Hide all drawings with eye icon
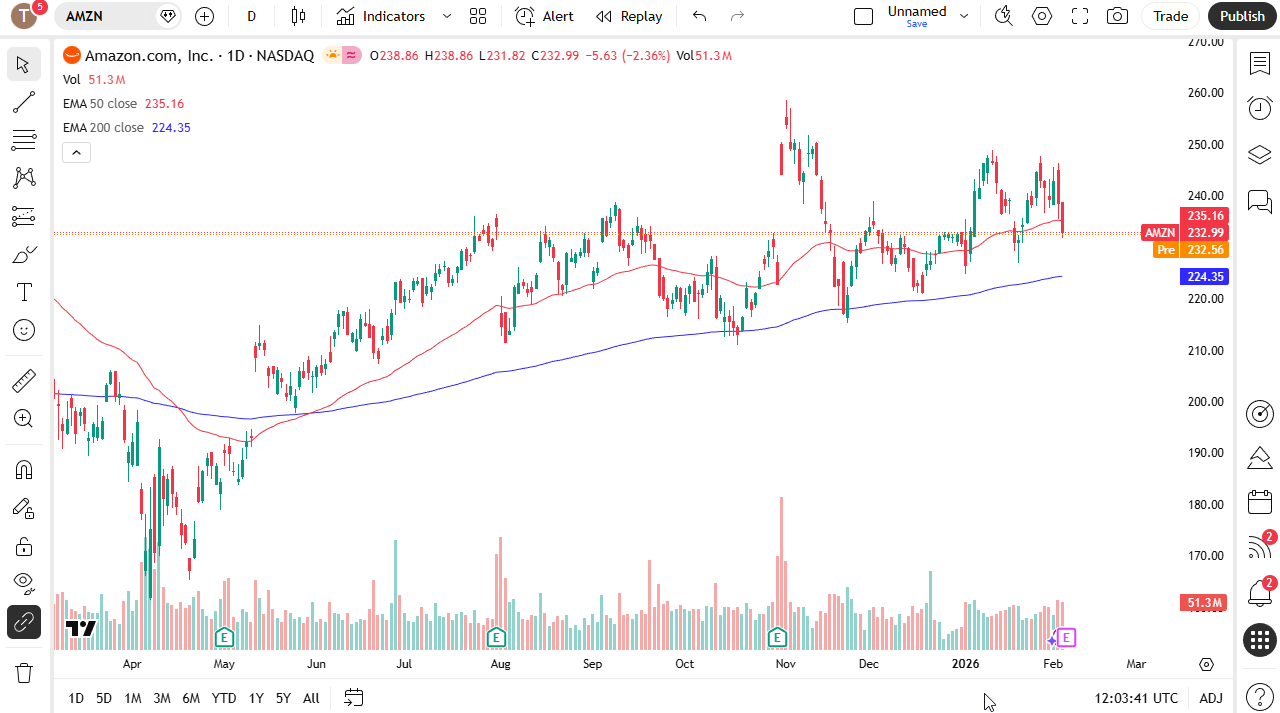1280x713 pixels. pyautogui.click(x=24, y=584)
